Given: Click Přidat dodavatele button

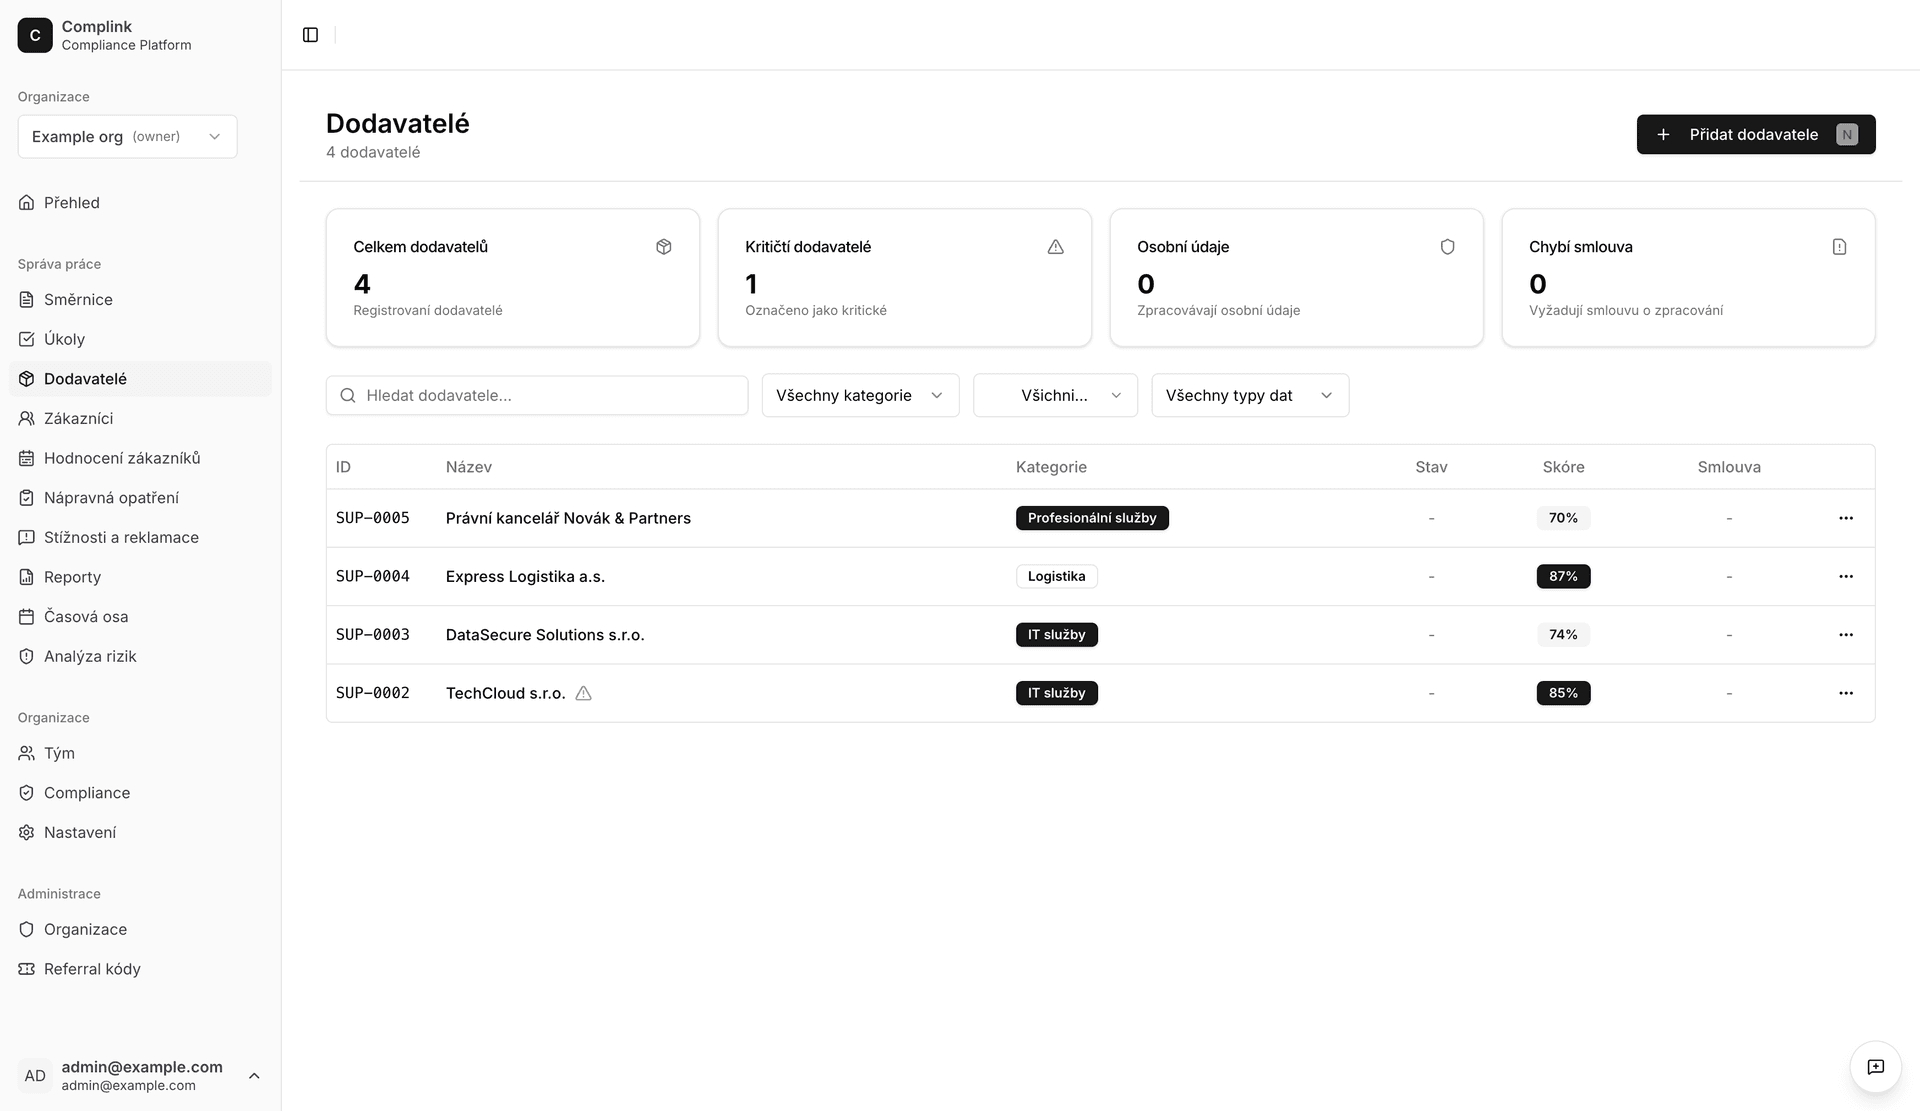Looking at the screenshot, I should (x=1755, y=134).
